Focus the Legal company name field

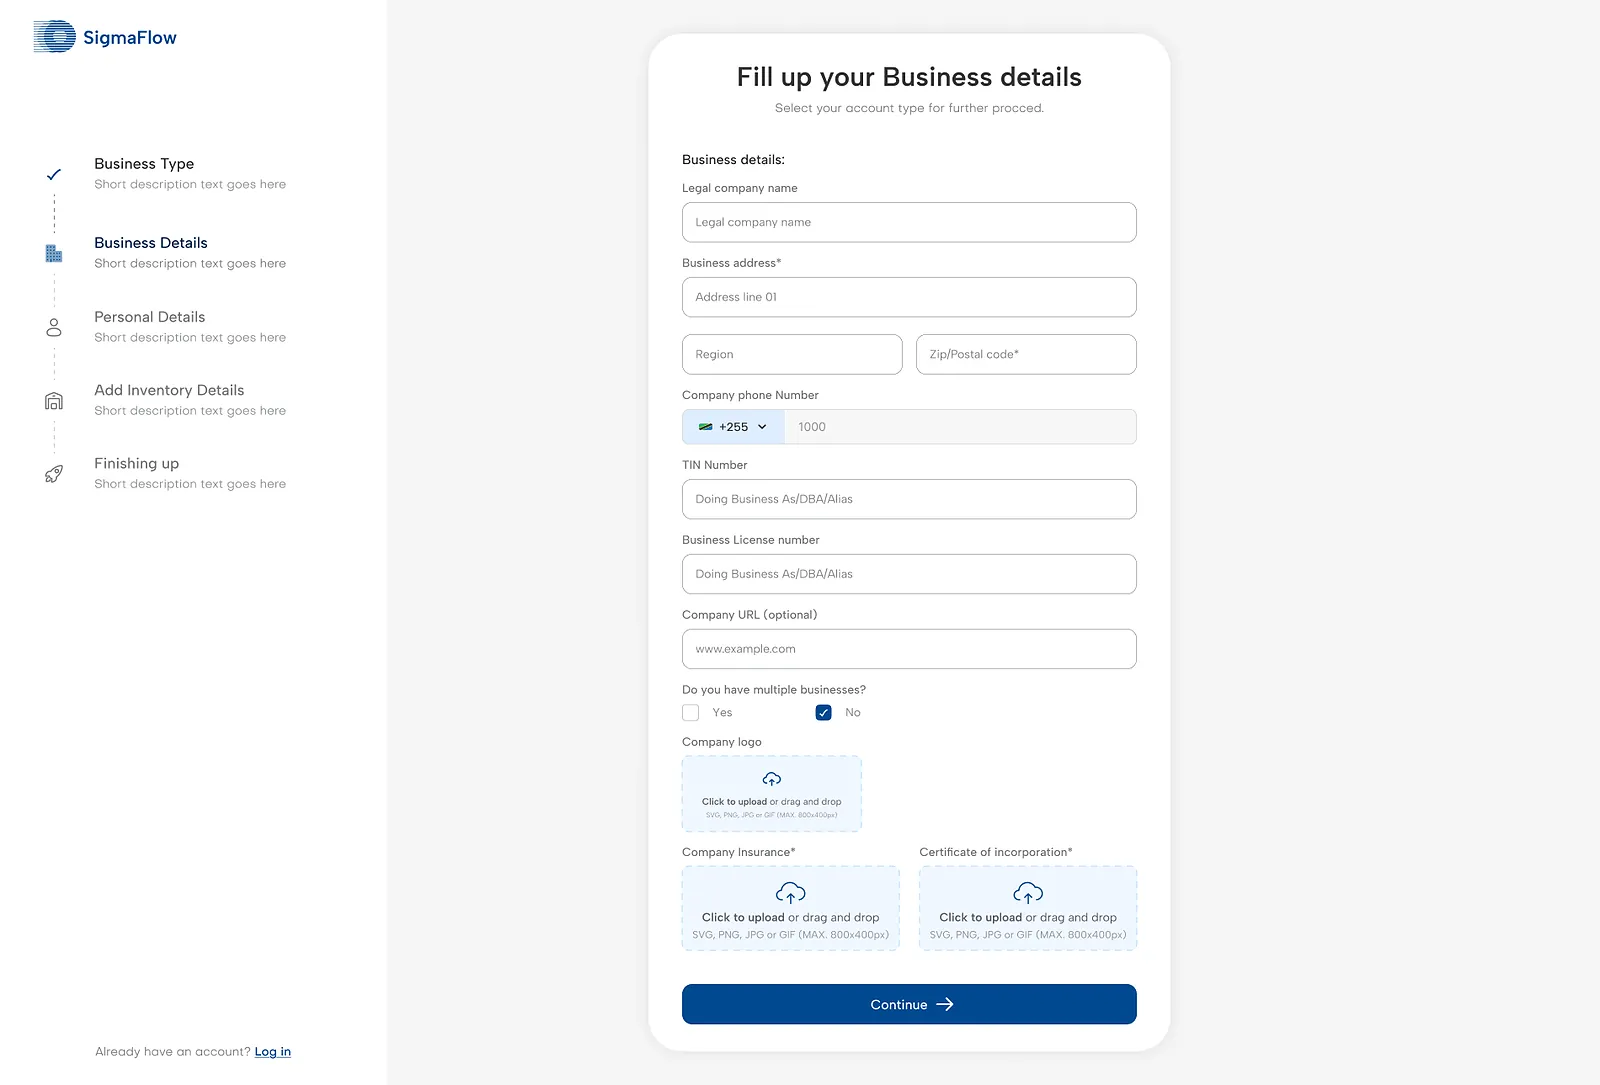pos(909,222)
